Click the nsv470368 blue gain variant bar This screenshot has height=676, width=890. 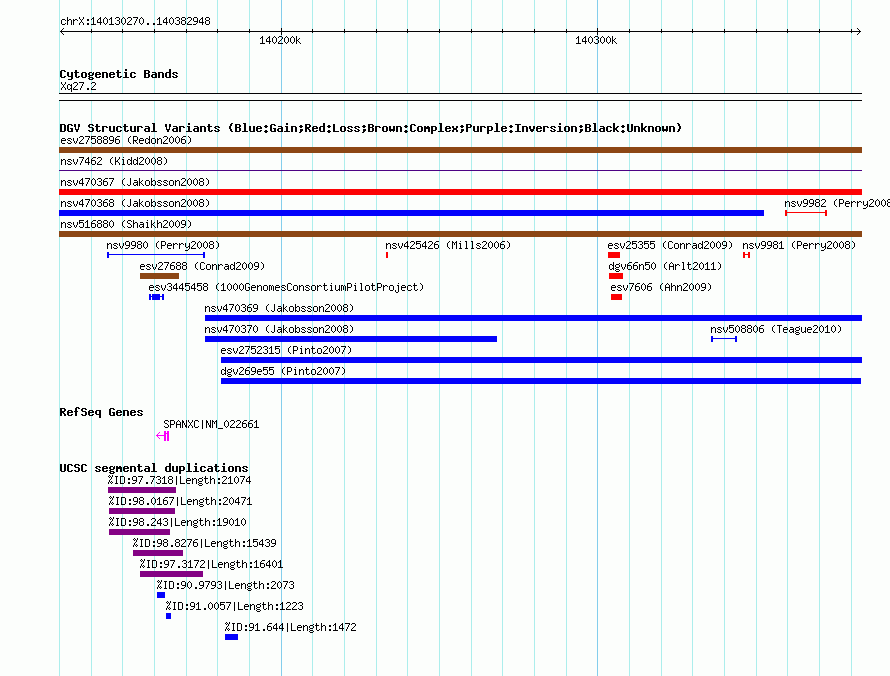coord(412,213)
